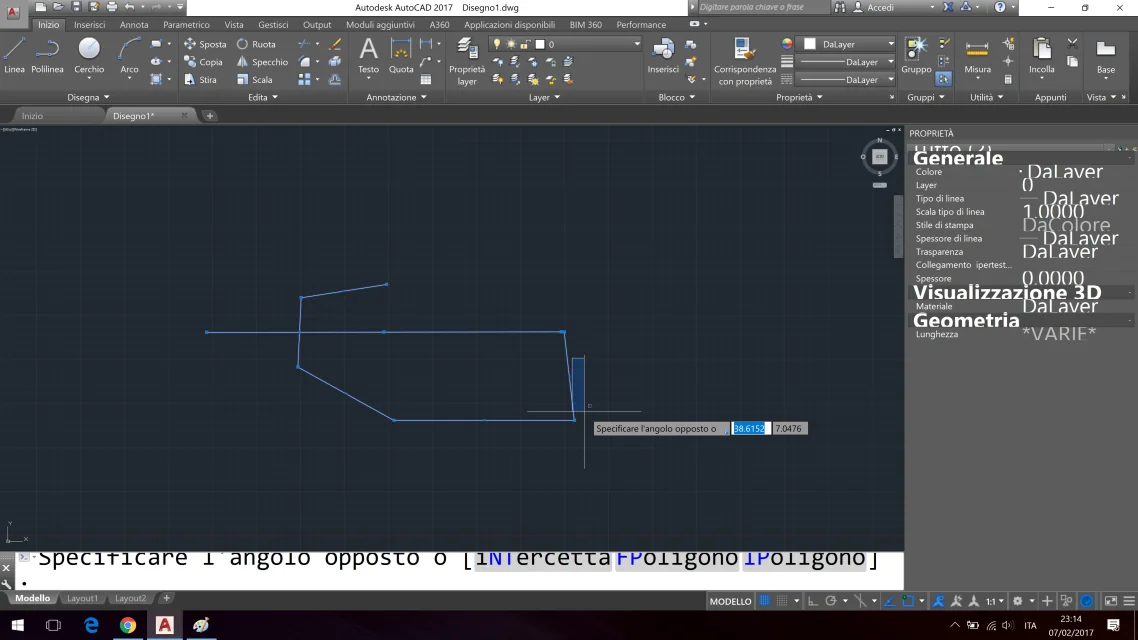Click the layer 0 color swatch
This screenshot has height=640, width=1138.
coord(540,44)
